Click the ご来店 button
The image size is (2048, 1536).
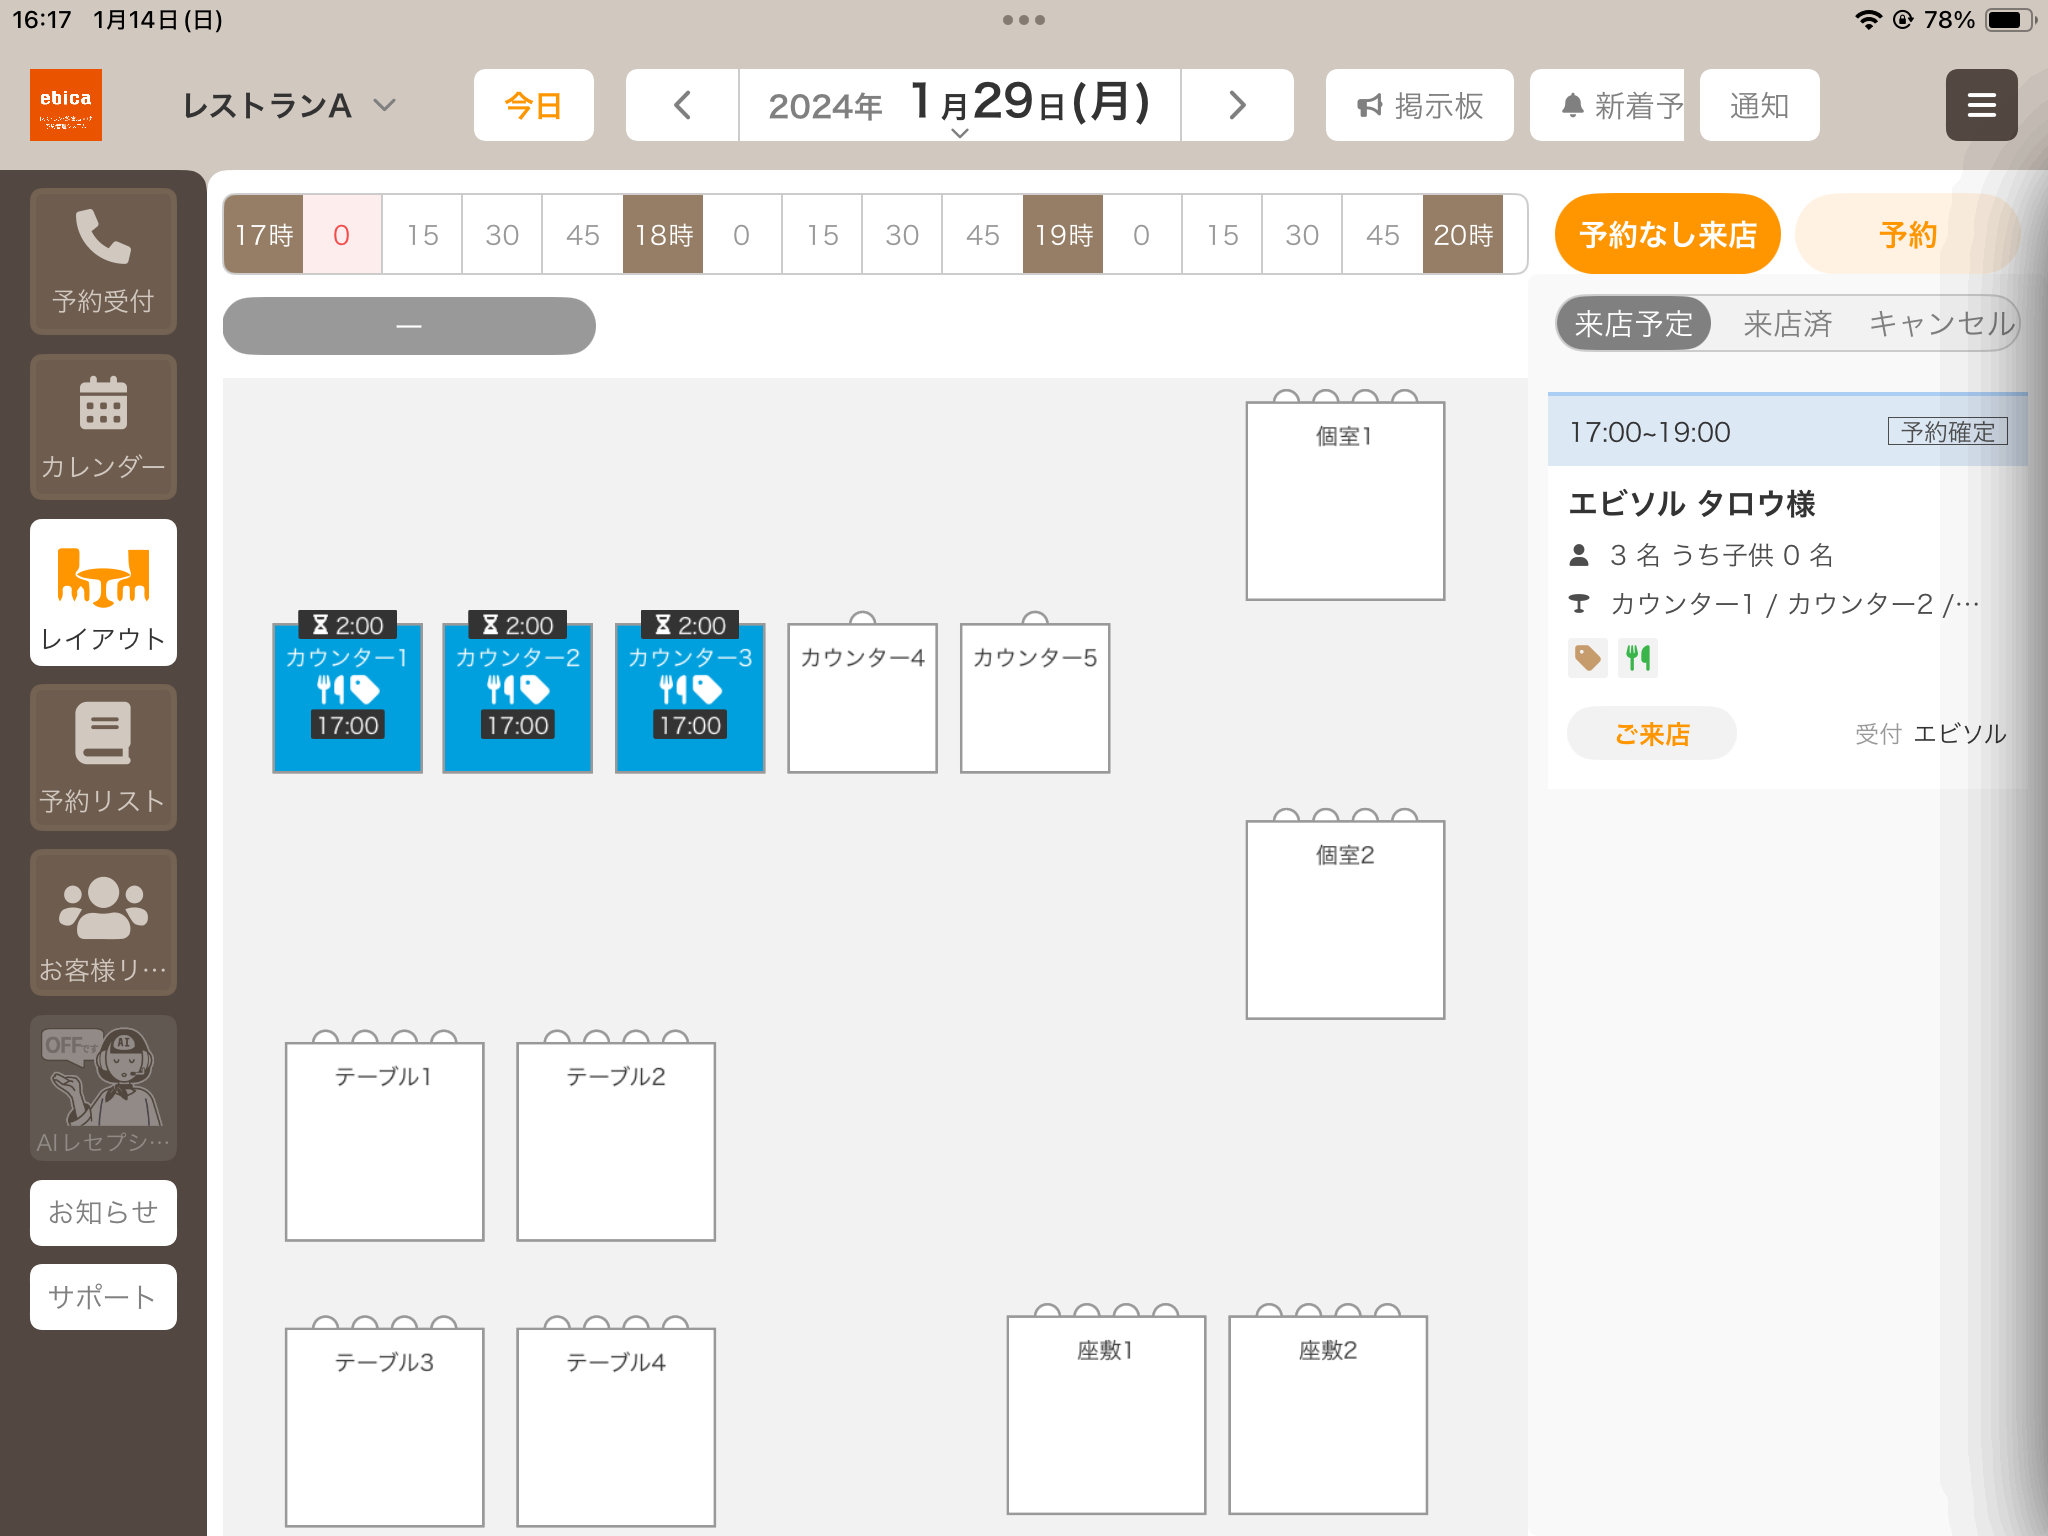coord(1651,734)
